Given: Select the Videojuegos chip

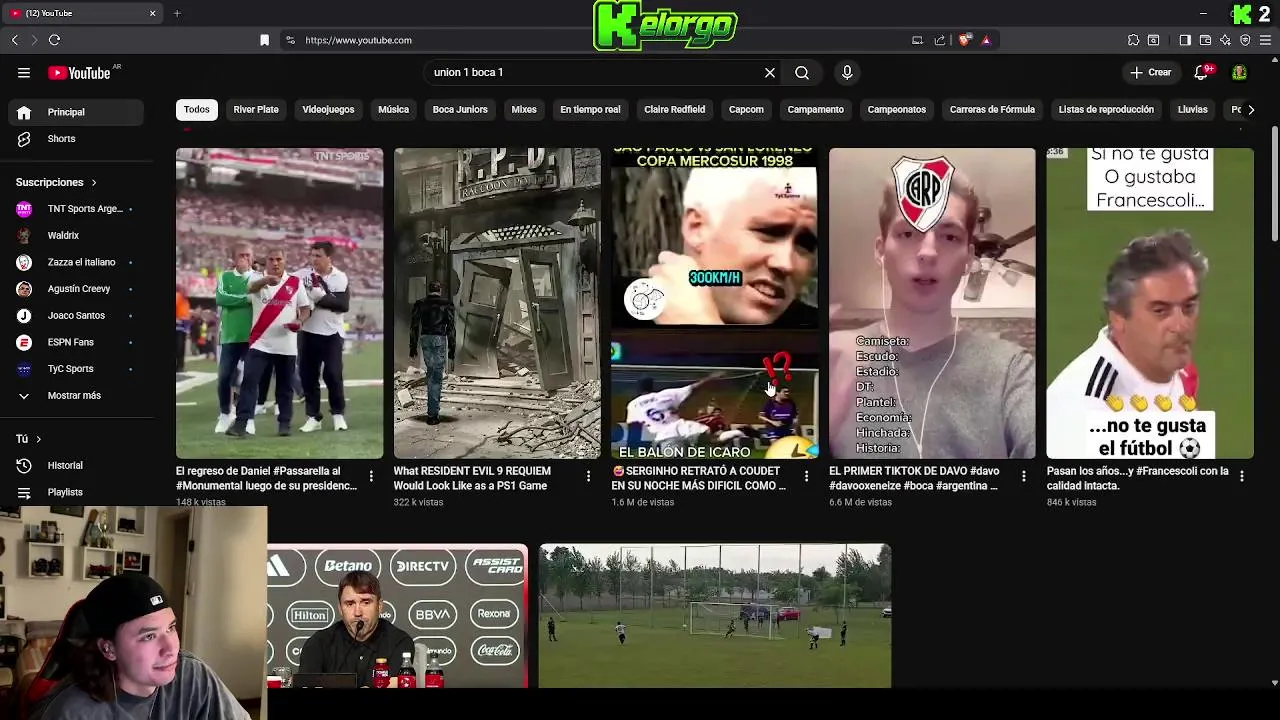Looking at the screenshot, I should coord(328,110).
